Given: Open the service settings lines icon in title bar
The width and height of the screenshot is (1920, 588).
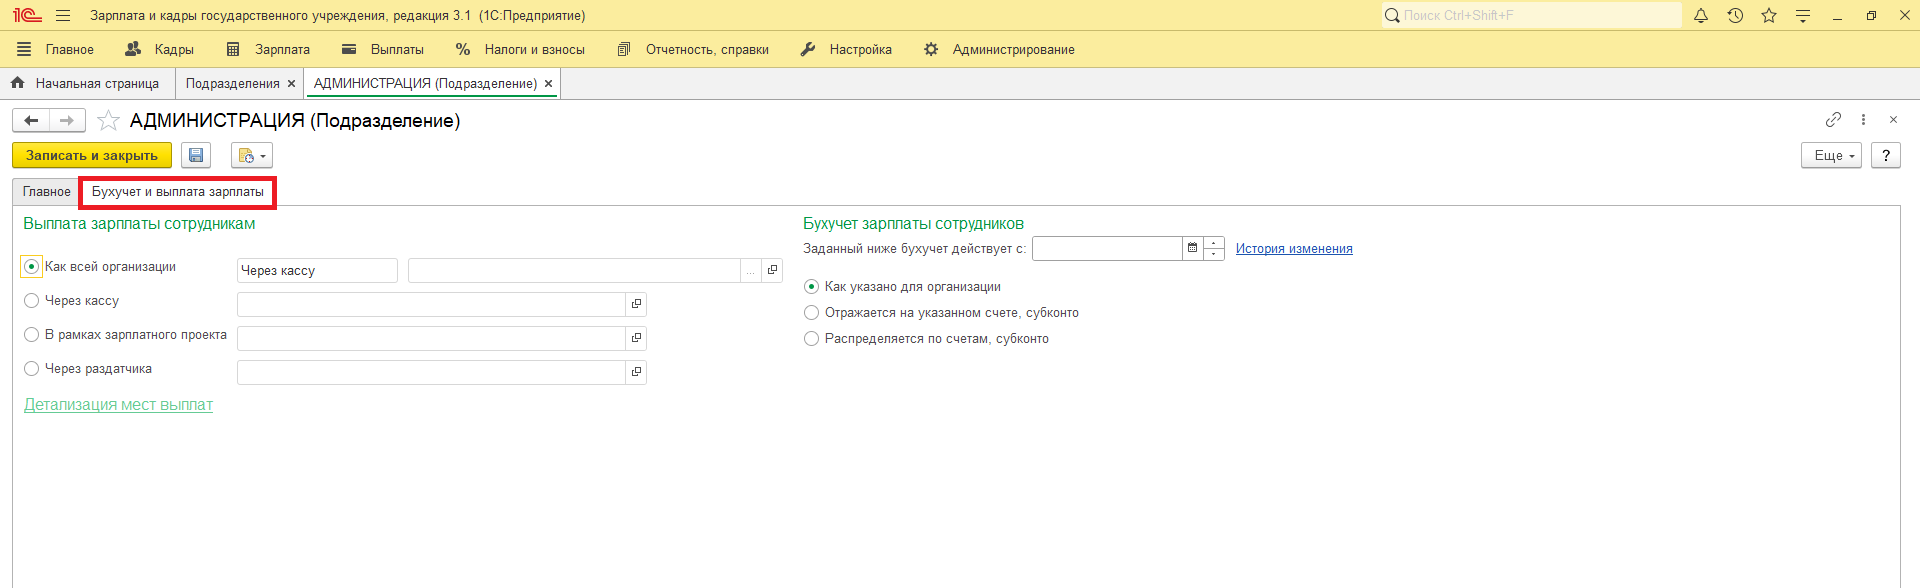Looking at the screenshot, I should click(1803, 16).
